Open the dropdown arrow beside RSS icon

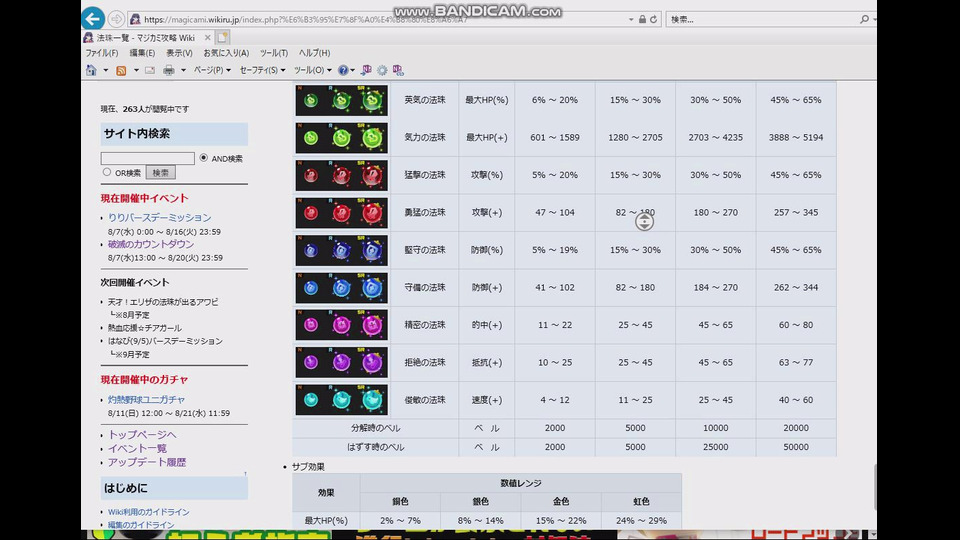point(136,70)
